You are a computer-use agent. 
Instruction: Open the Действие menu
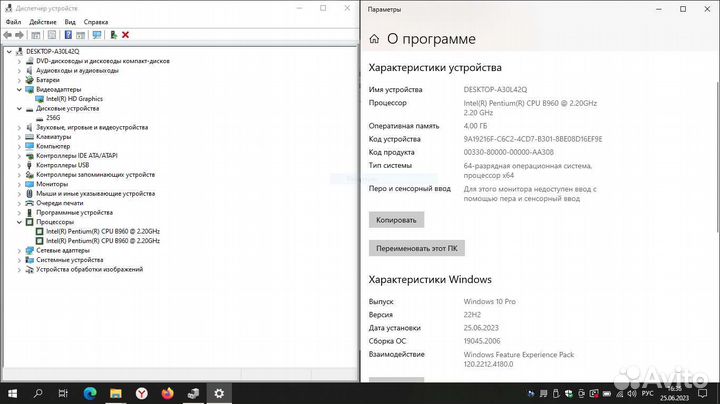tap(43, 22)
